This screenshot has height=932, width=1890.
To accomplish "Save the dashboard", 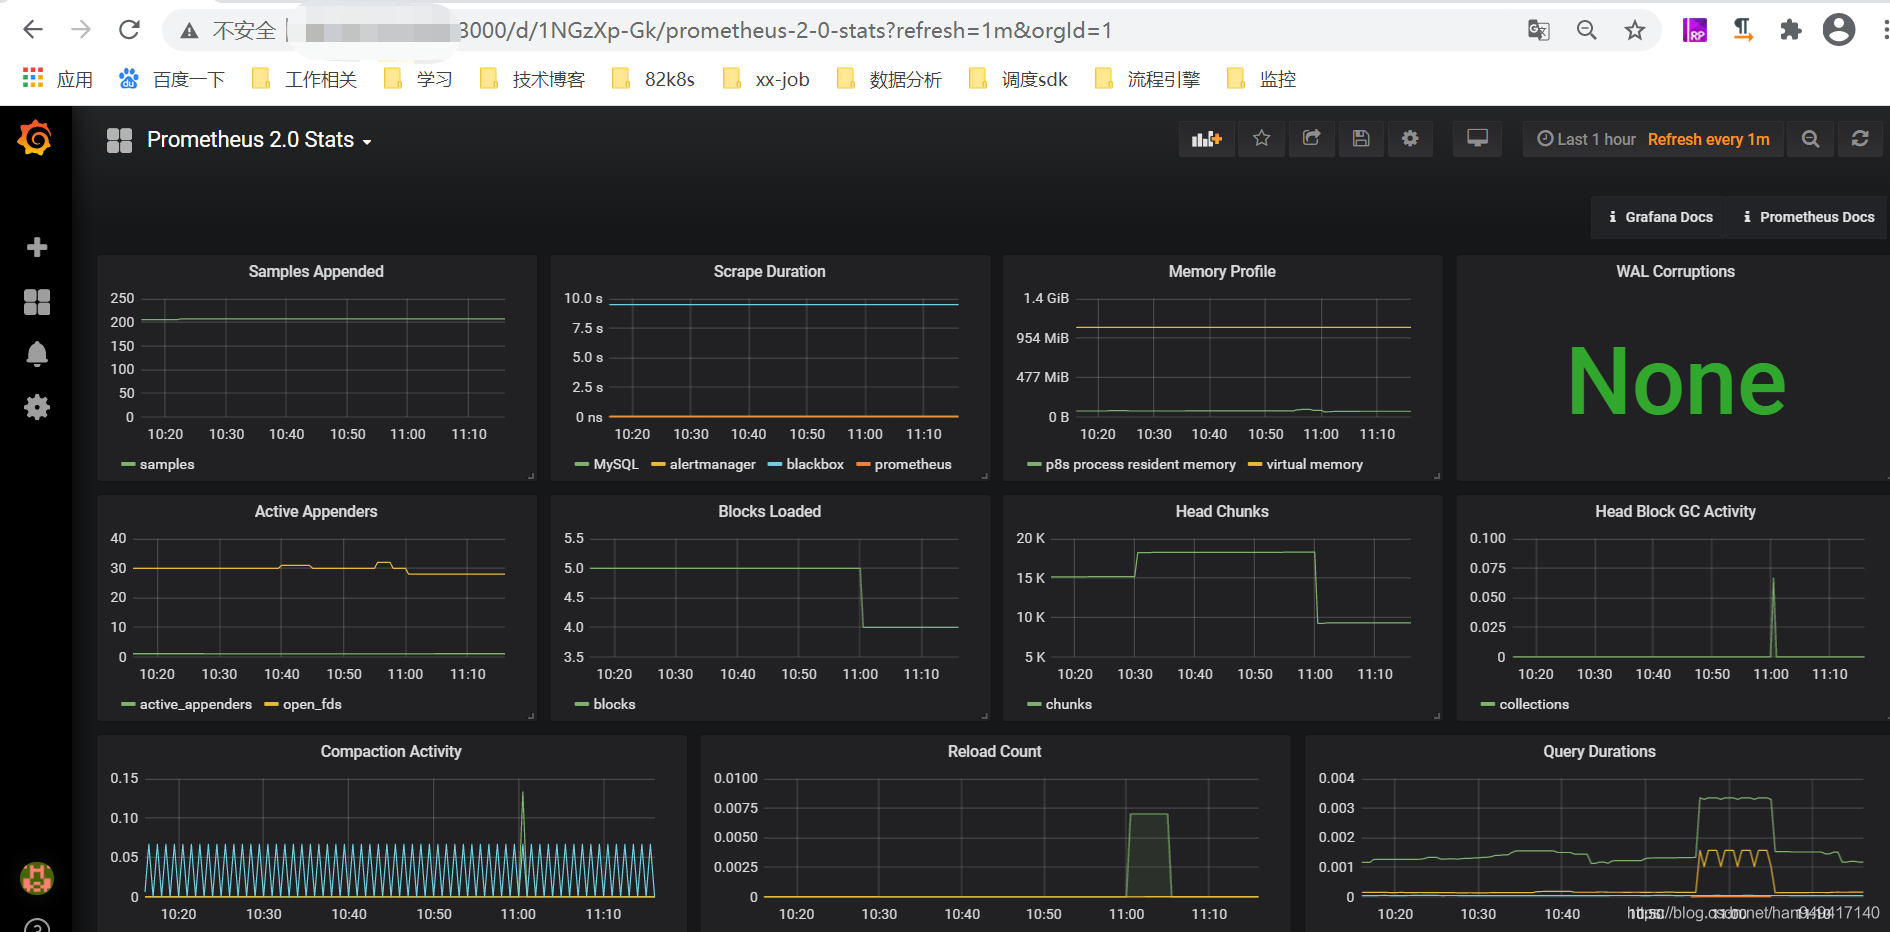I will [x=1361, y=139].
